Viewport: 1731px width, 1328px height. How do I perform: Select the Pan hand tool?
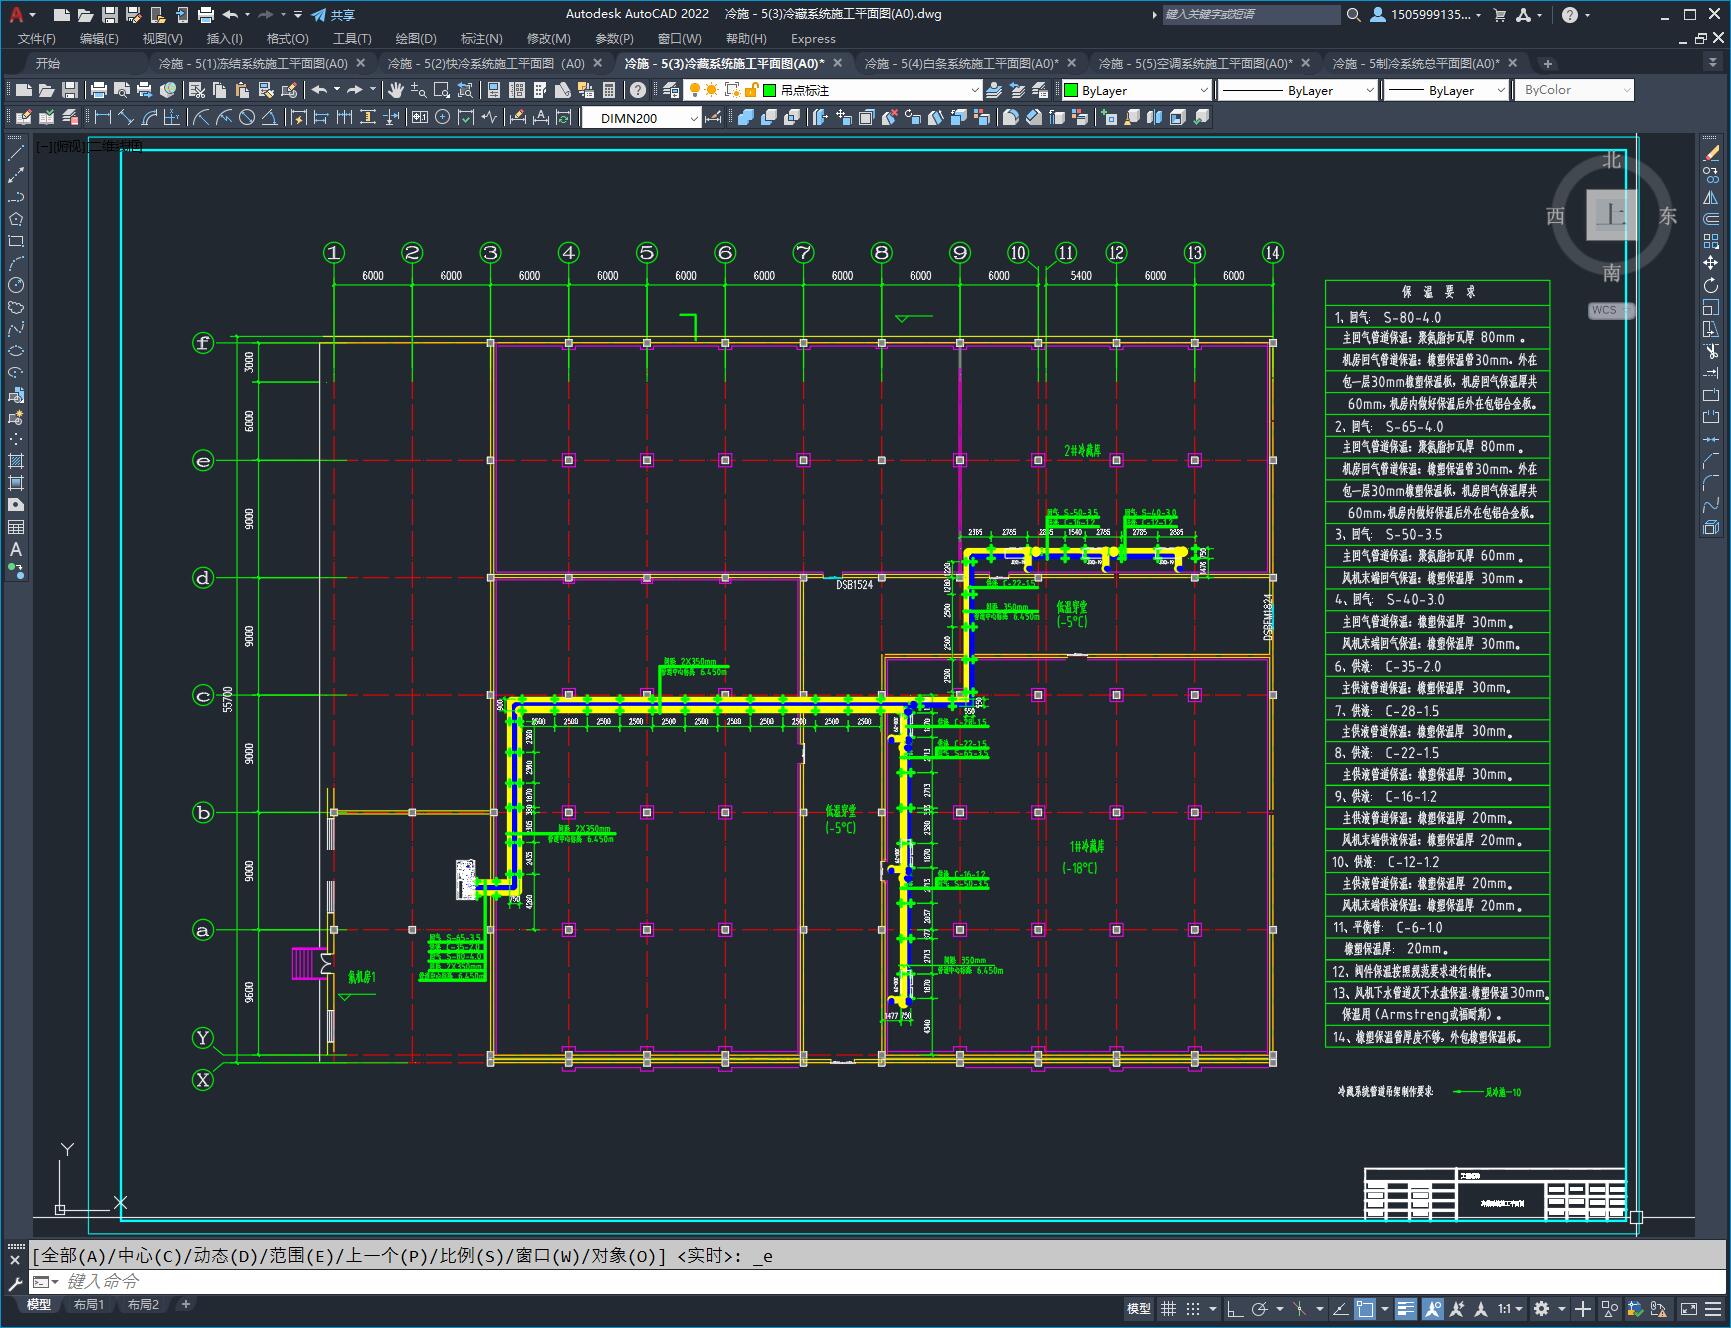[x=396, y=90]
